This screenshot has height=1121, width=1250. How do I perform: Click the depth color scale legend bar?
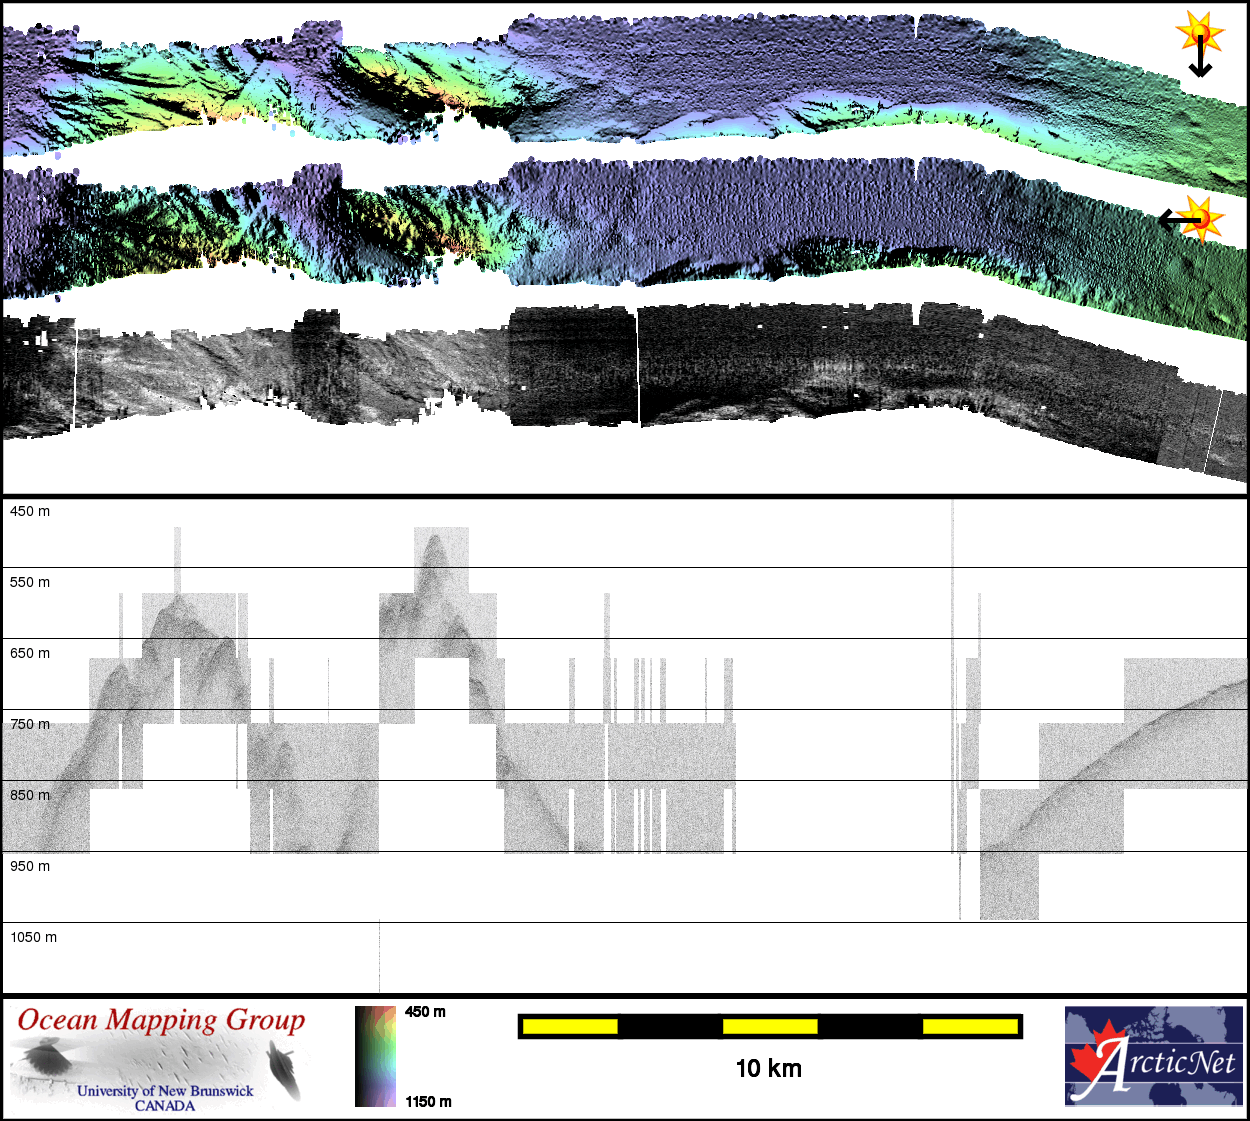pos(375,1056)
